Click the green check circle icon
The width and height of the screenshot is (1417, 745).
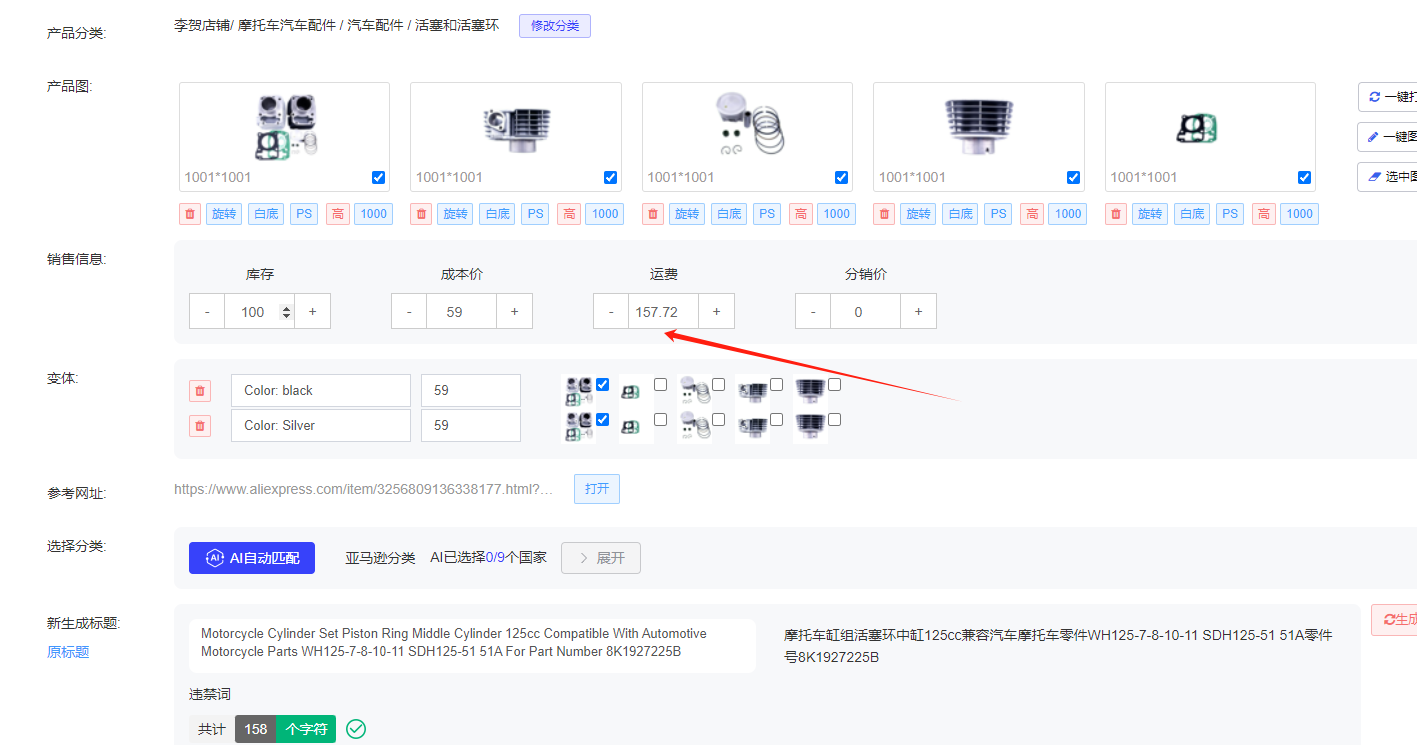click(356, 729)
